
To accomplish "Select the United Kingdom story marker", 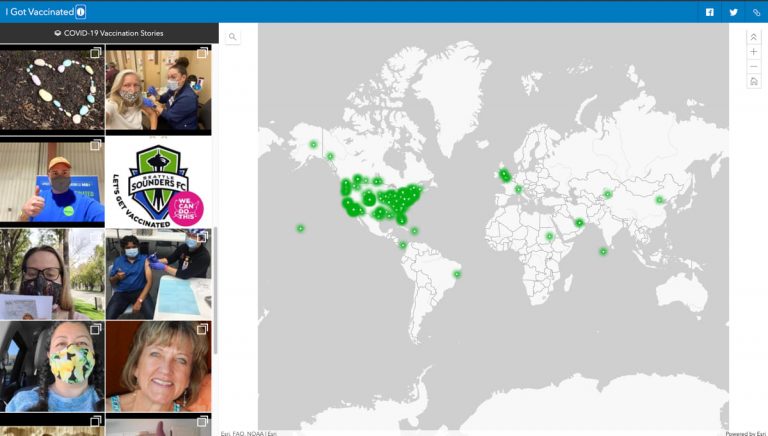I will coord(504,175).
